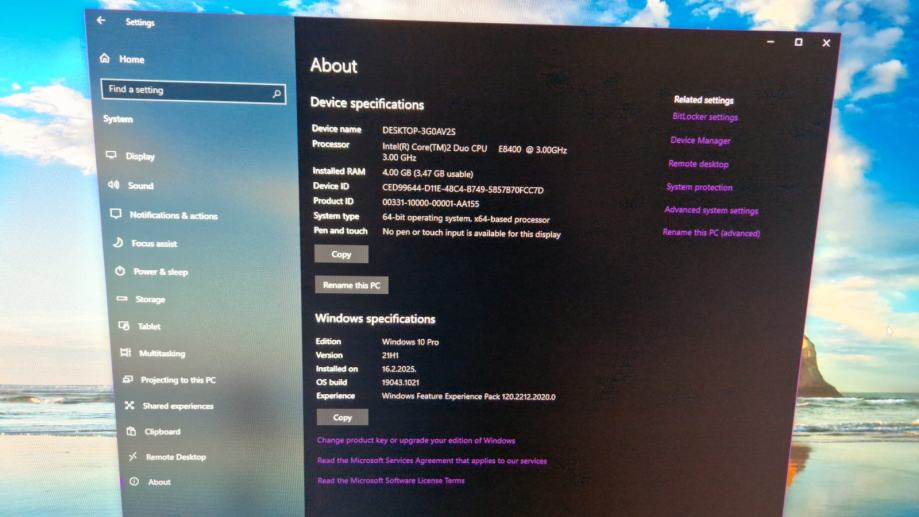This screenshot has width=919, height=517.
Task: Click installed on date 16.2.2025
Action: point(399,369)
